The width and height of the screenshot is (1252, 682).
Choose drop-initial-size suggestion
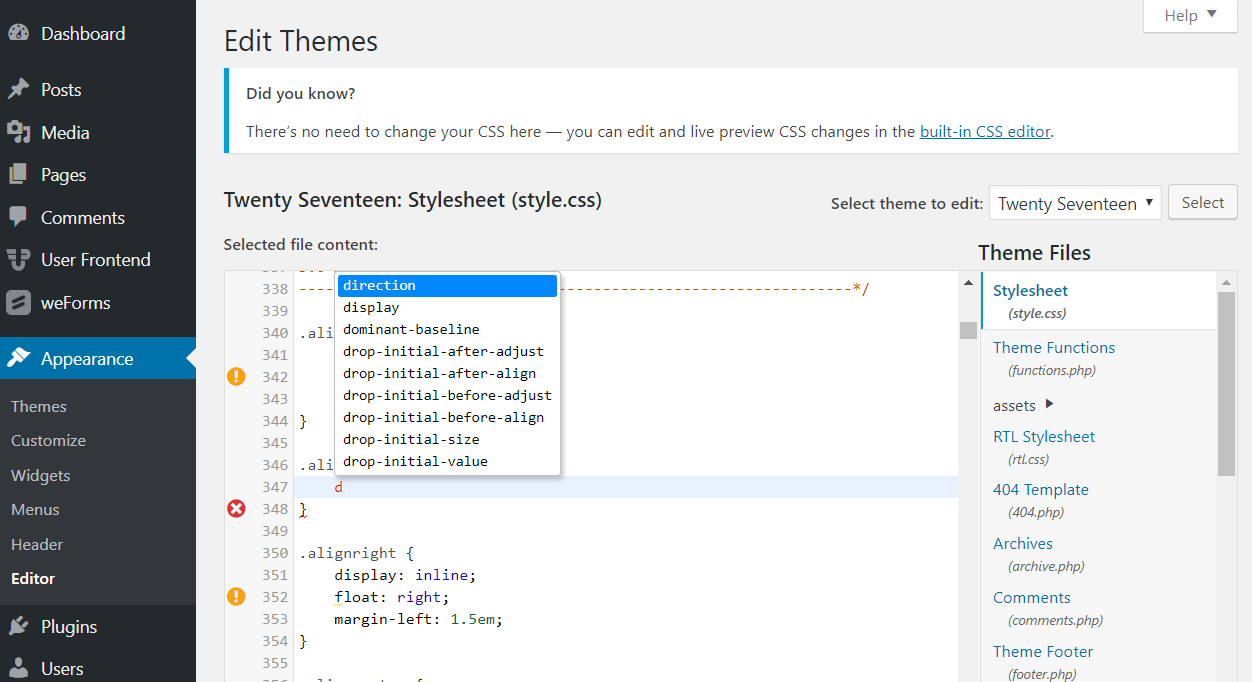click(447, 439)
